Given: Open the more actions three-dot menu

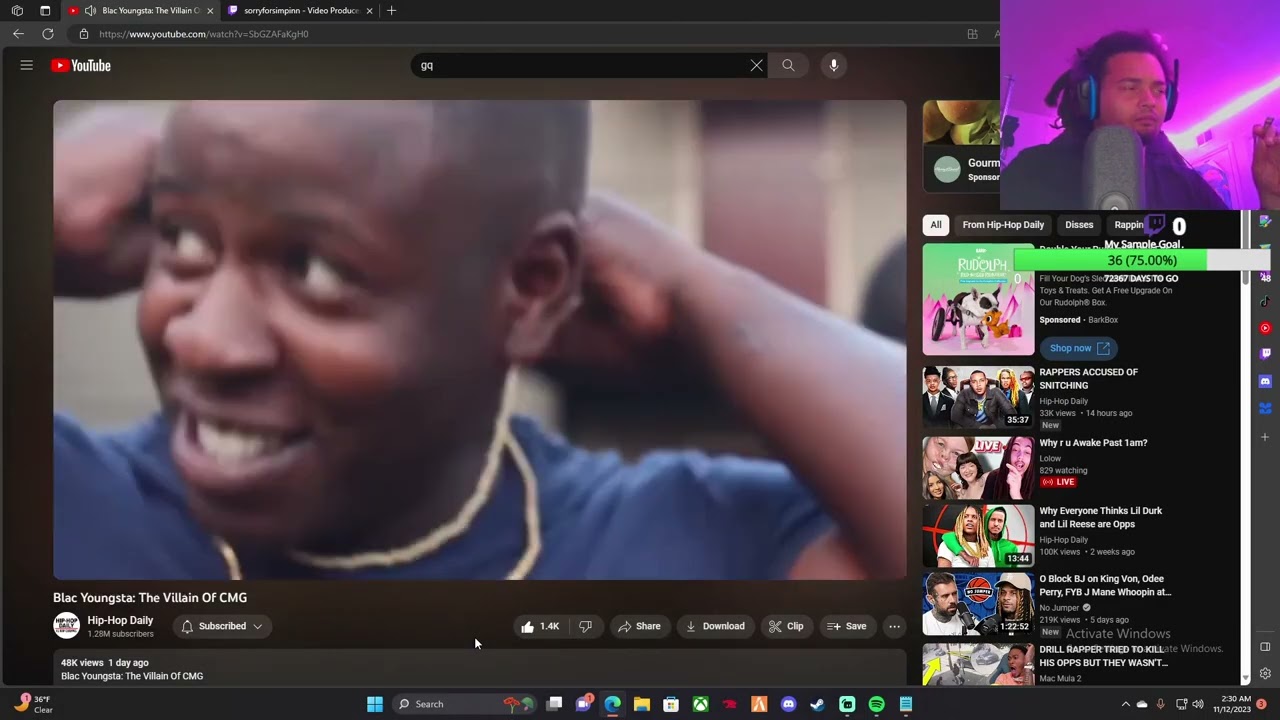Looking at the screenshot, I should click(x=894, y=626).
